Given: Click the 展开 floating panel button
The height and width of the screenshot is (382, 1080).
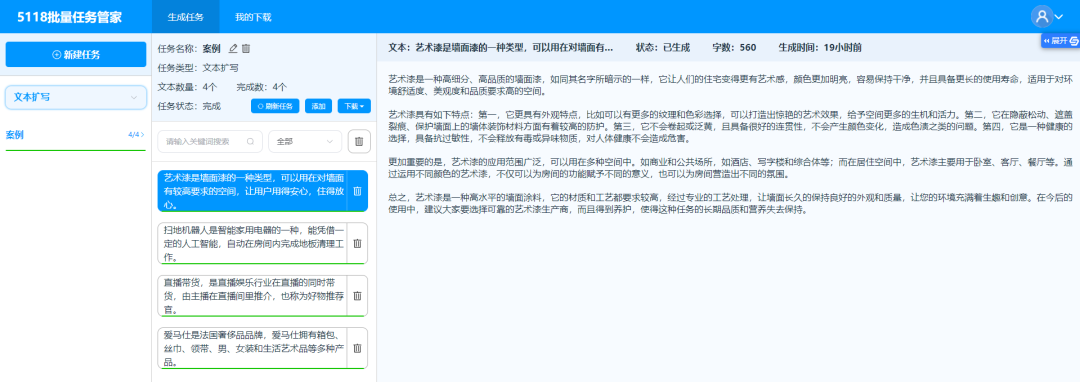Looking at the screenshot, I should [1060, 41].
